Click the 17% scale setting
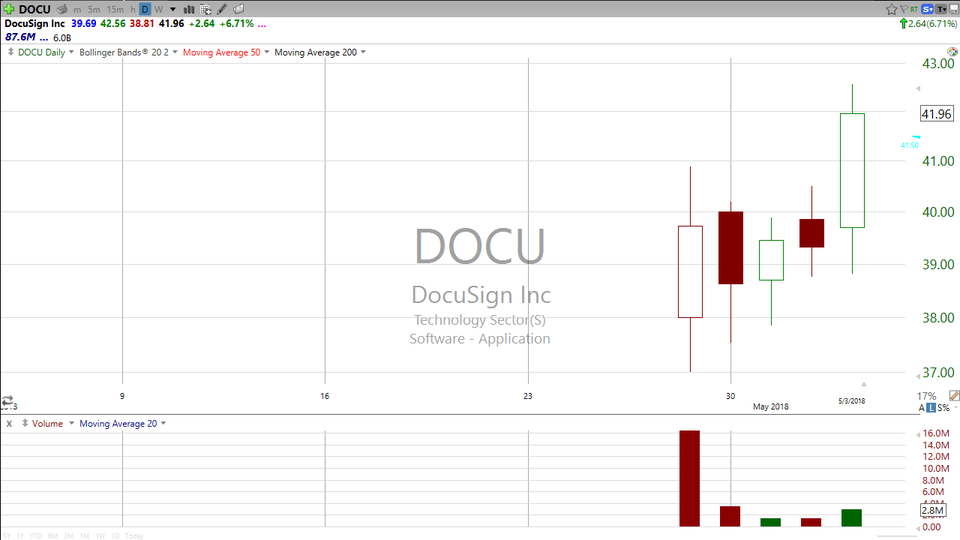The height and width of the screenshot is (540, 960). (926, 396)
